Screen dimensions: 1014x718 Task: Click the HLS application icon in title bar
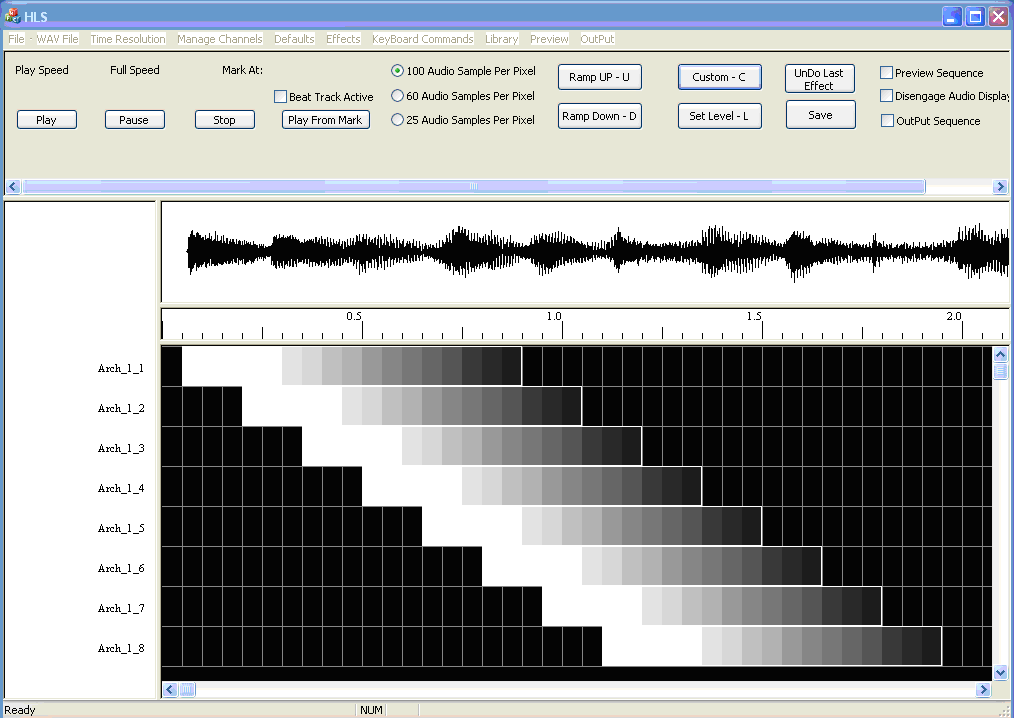click(12, 16)
